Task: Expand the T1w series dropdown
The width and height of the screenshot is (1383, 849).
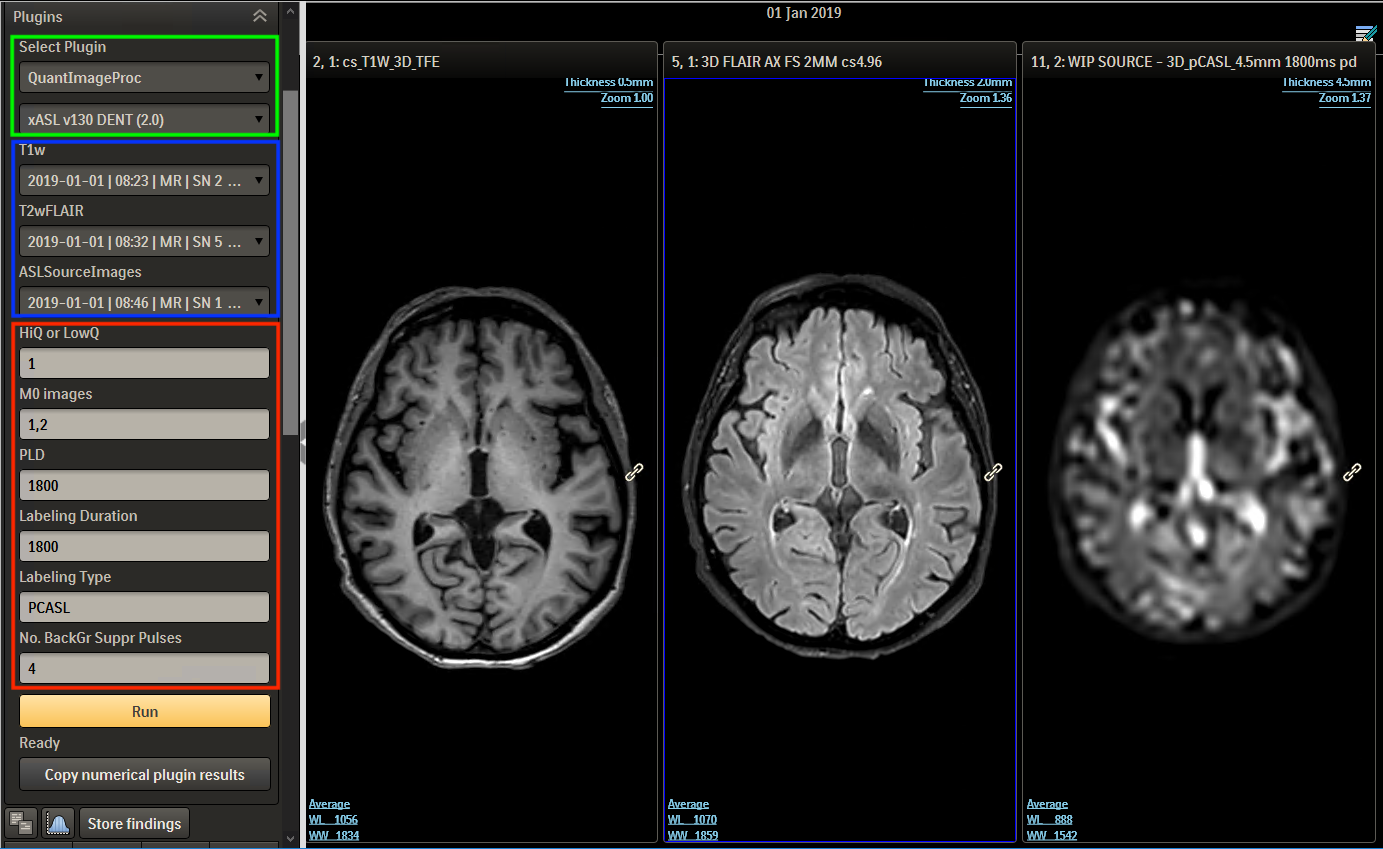Action: [144, 181]
